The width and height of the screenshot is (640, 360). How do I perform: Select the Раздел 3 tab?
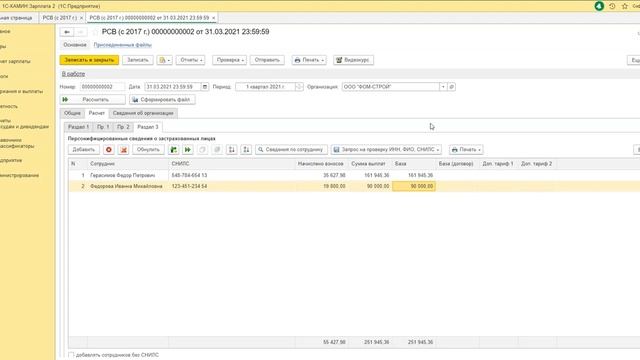coord(148,127)
